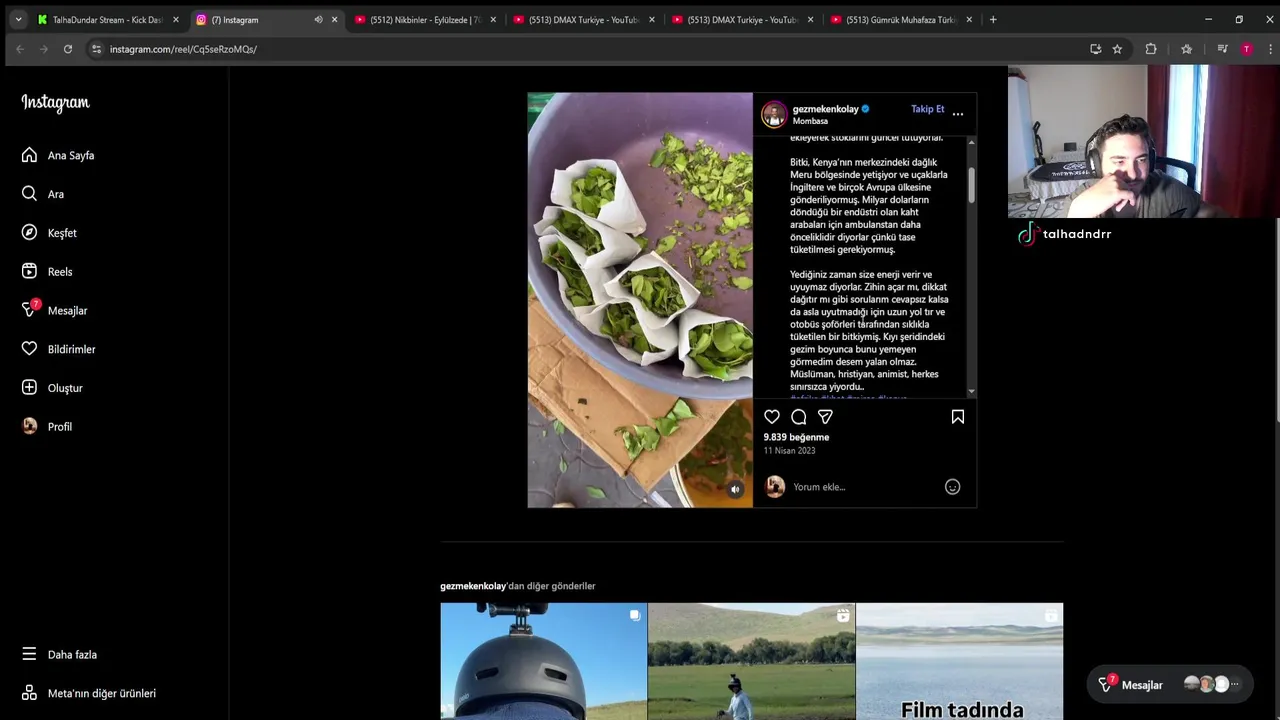Close the Instagram tab
The image size is (1280, 720).
click(334, 20)
